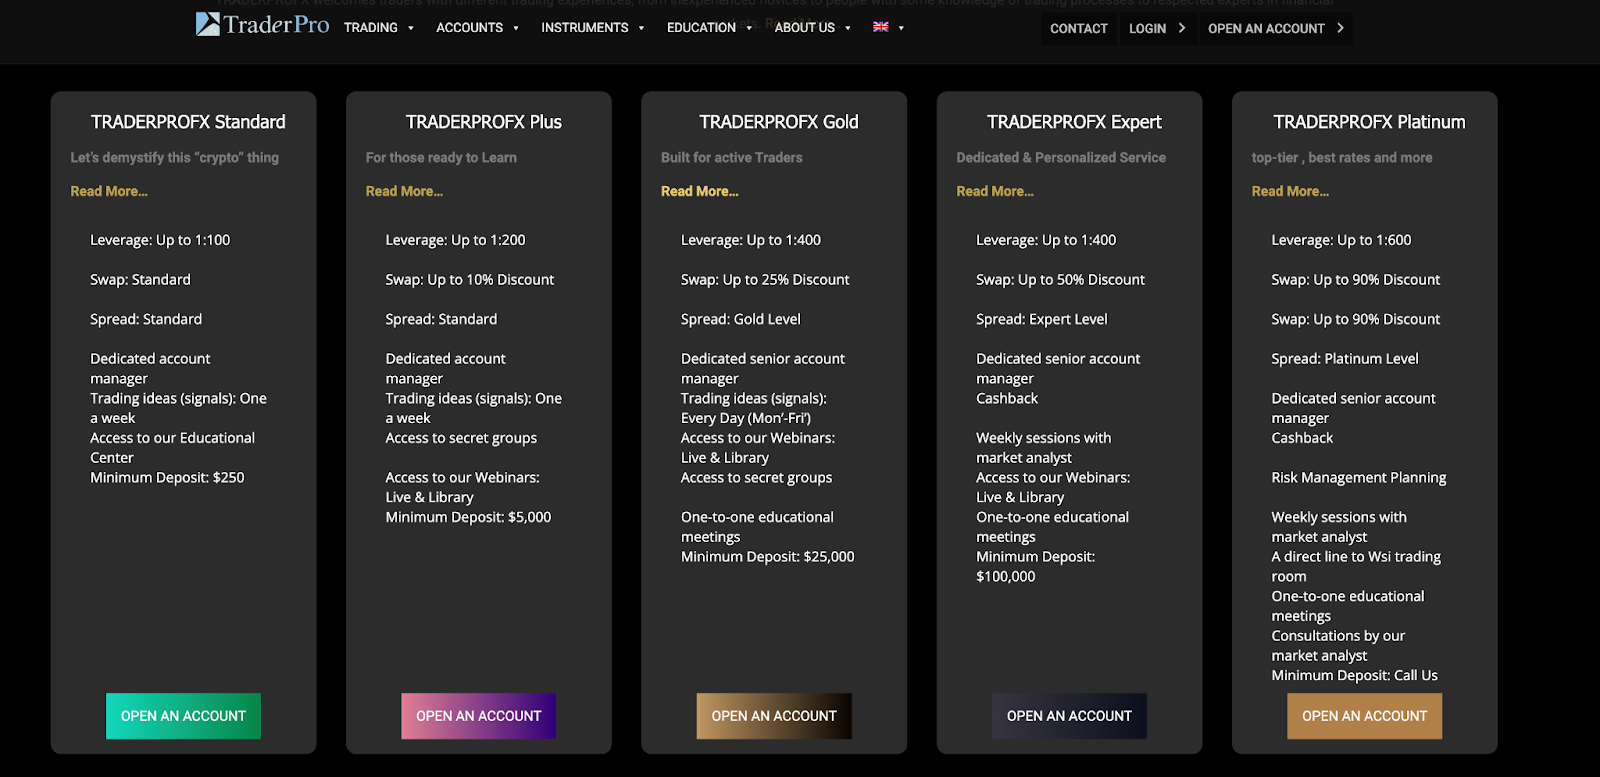Click 'Minimum Deposit: $25,000' text
Screen dimensions: 1600x777
pyautogui.click(x=768, y=557)
